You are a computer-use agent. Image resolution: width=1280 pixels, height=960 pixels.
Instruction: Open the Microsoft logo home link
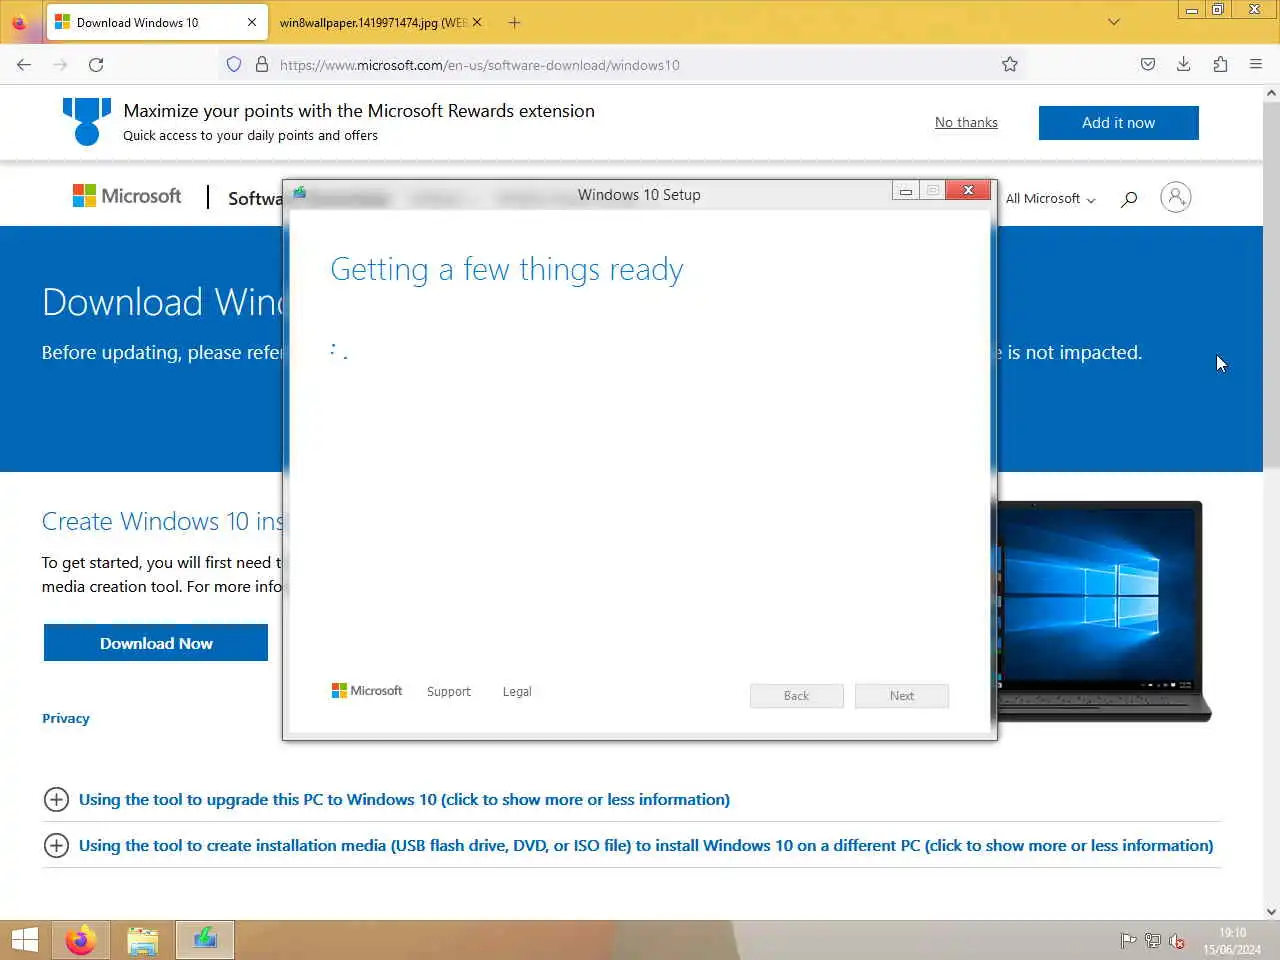coord(127,196)
